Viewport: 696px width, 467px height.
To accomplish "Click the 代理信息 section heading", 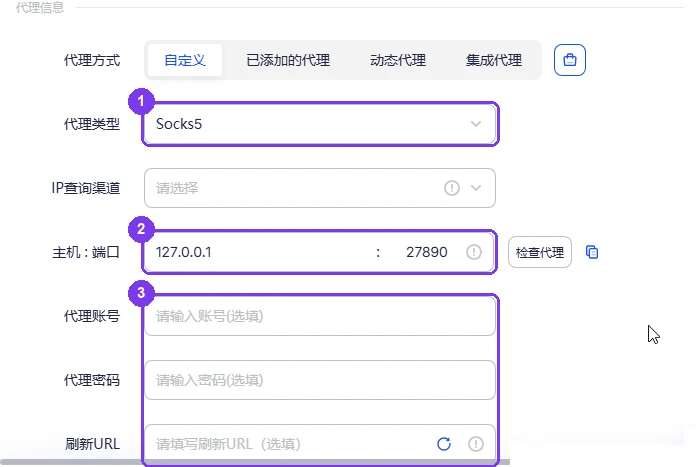I will point(40,7).
